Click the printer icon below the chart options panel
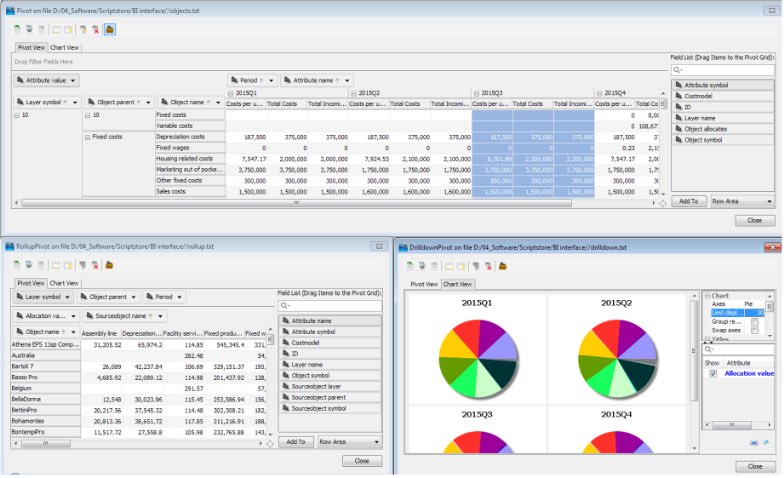 click(754, 442)
